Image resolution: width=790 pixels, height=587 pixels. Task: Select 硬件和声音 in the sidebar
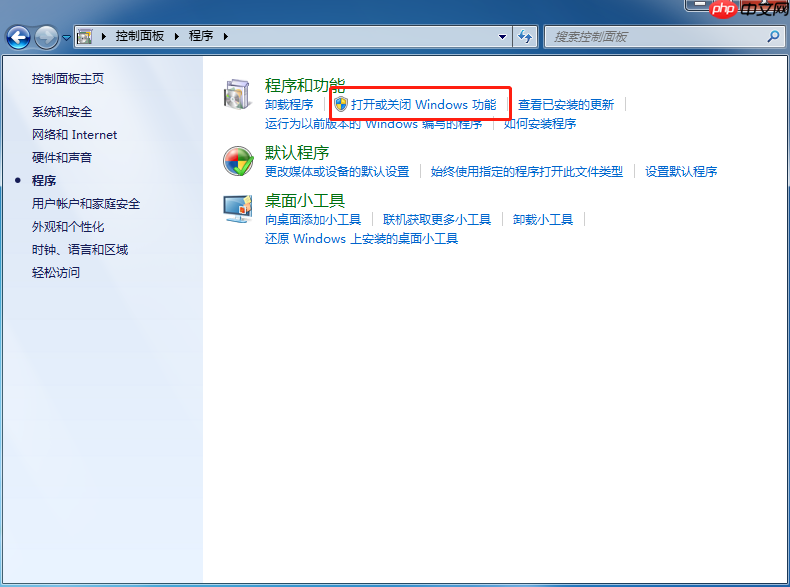pos(62,158)
